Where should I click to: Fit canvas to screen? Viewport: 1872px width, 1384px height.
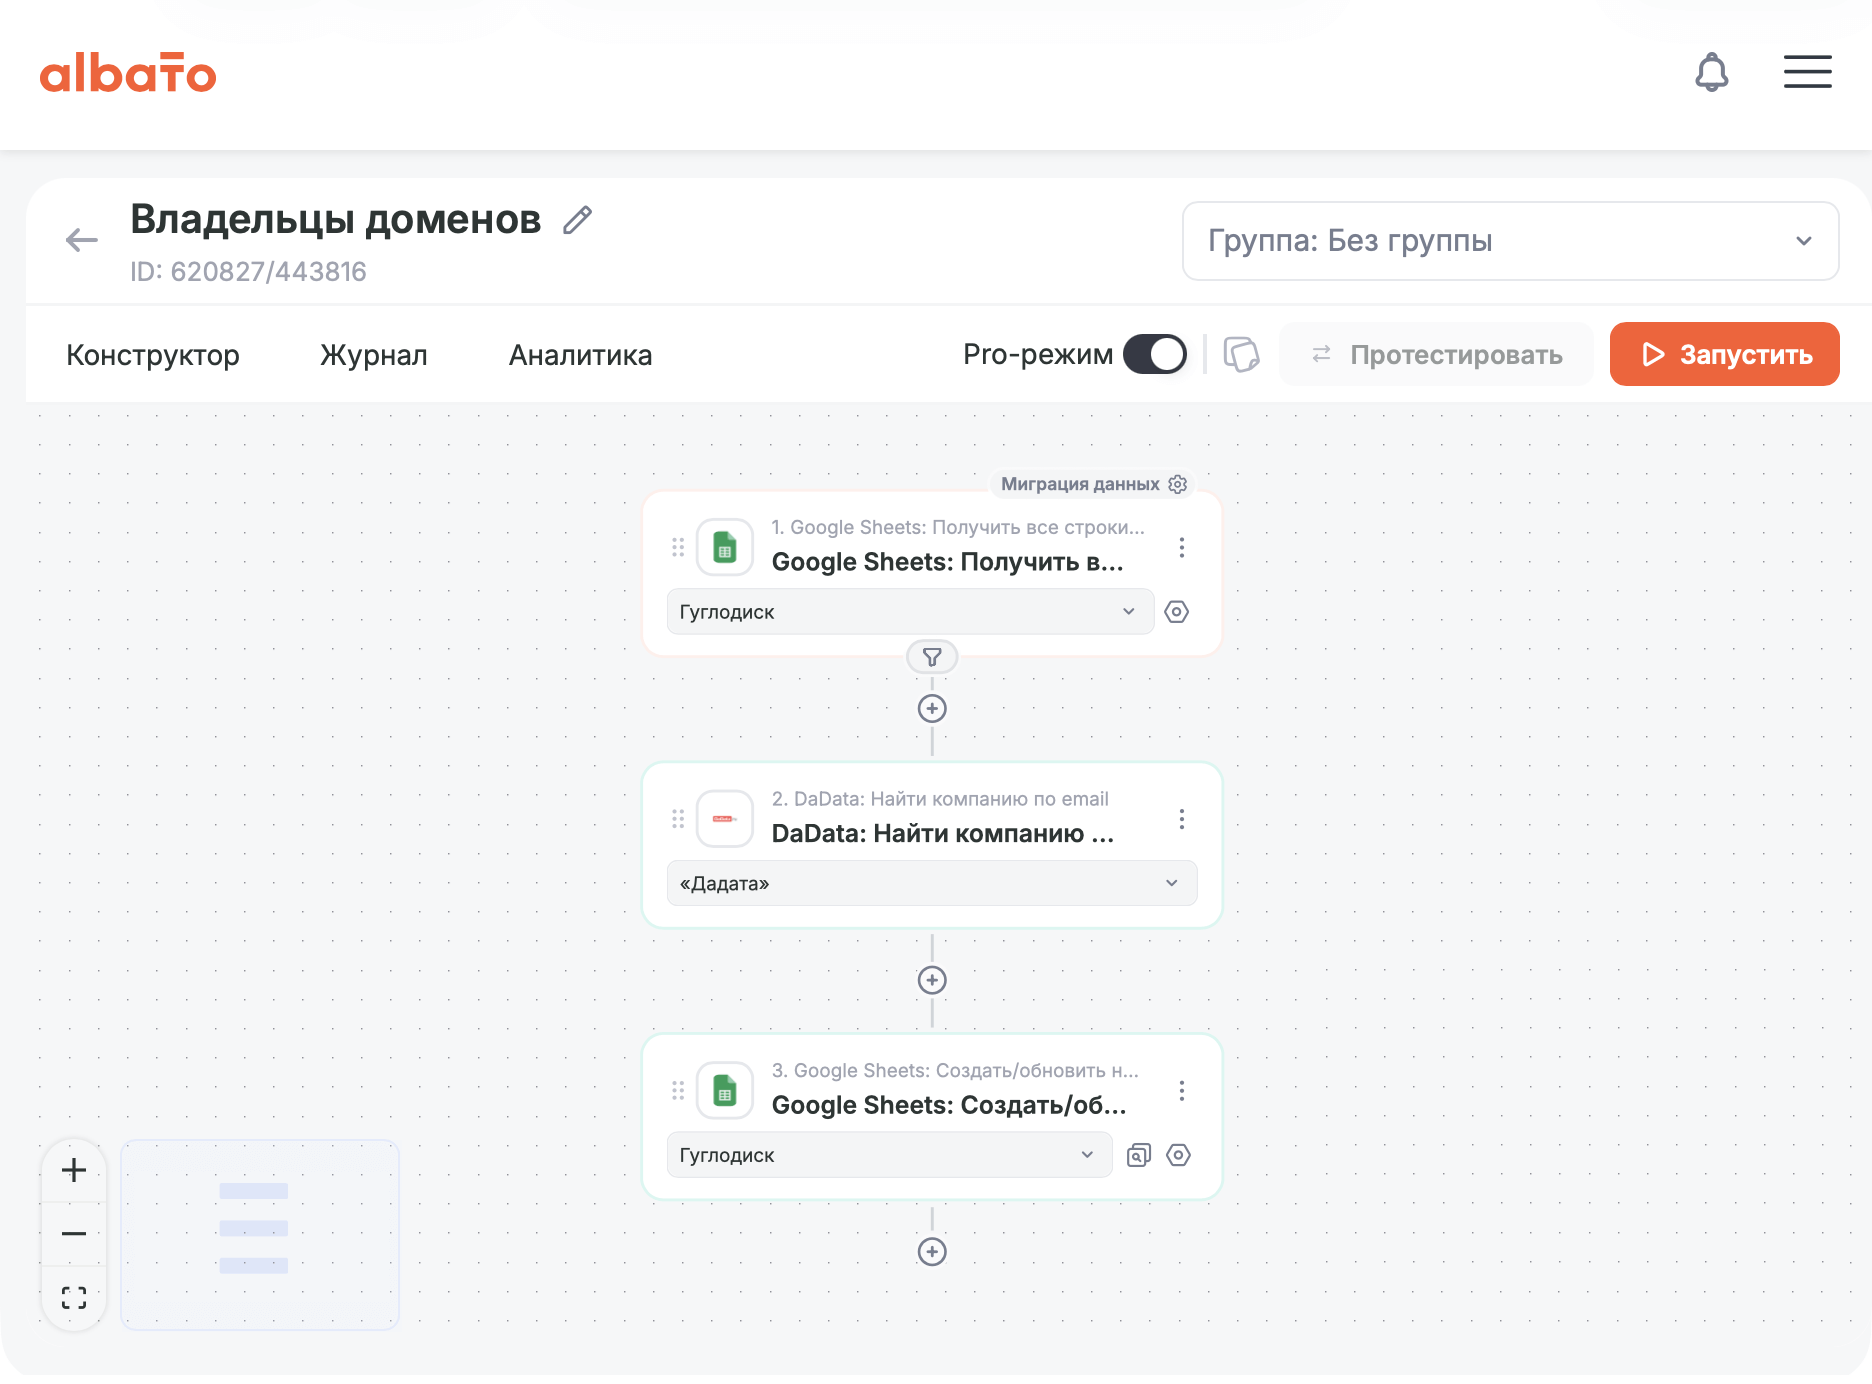click(74, 1298)
